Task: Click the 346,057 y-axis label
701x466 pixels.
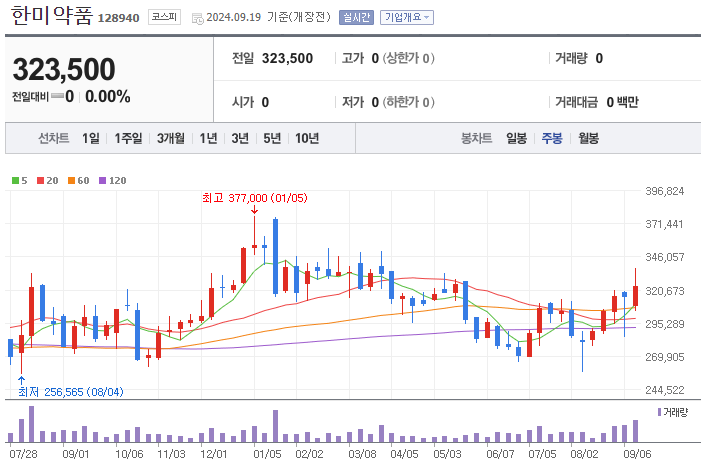Action: tap(664, 257)
